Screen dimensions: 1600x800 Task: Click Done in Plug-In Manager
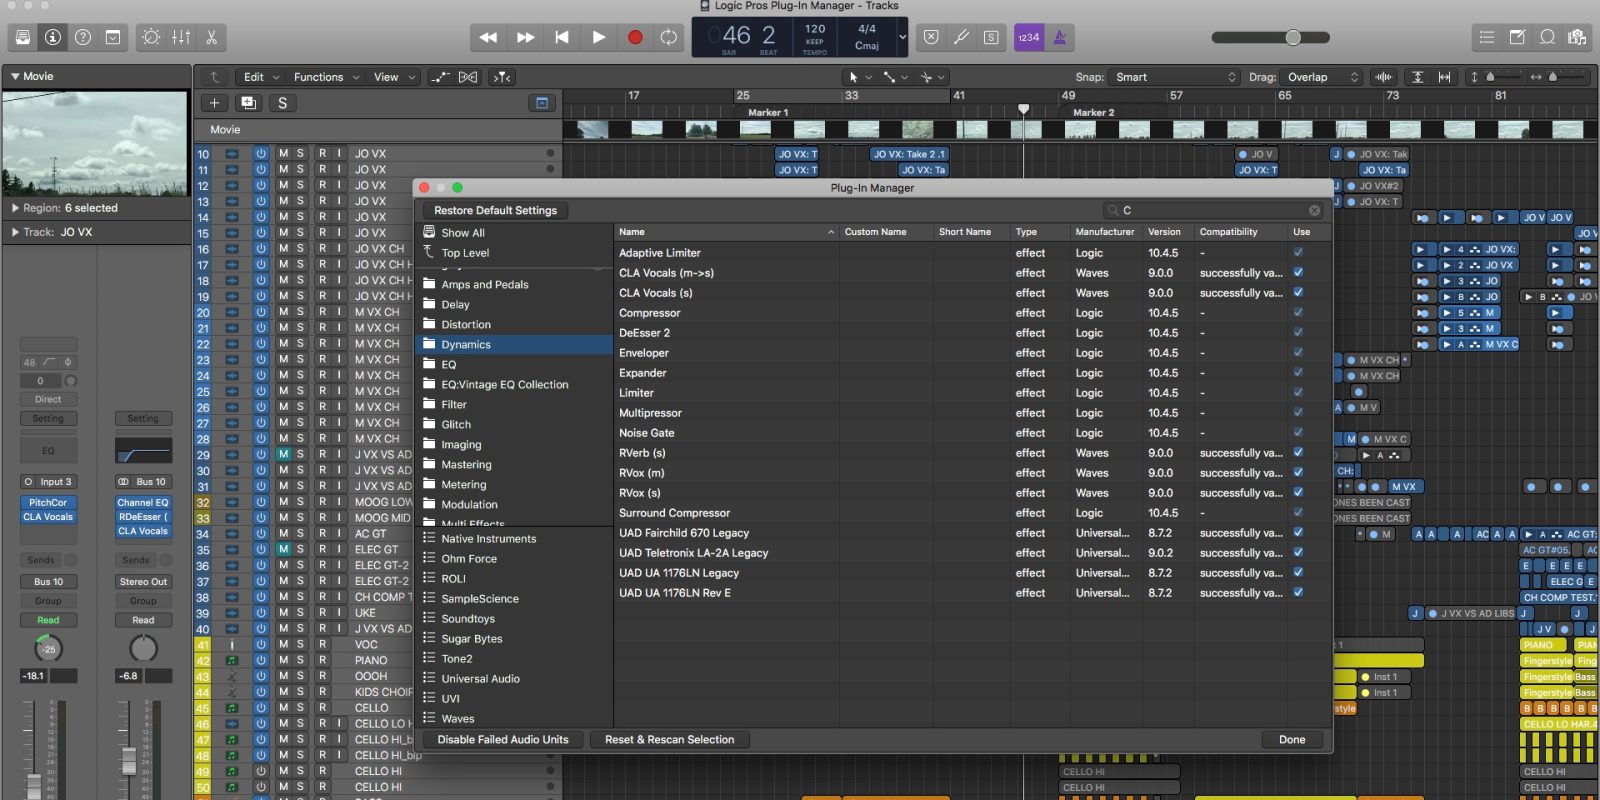tap(1291, 740)
